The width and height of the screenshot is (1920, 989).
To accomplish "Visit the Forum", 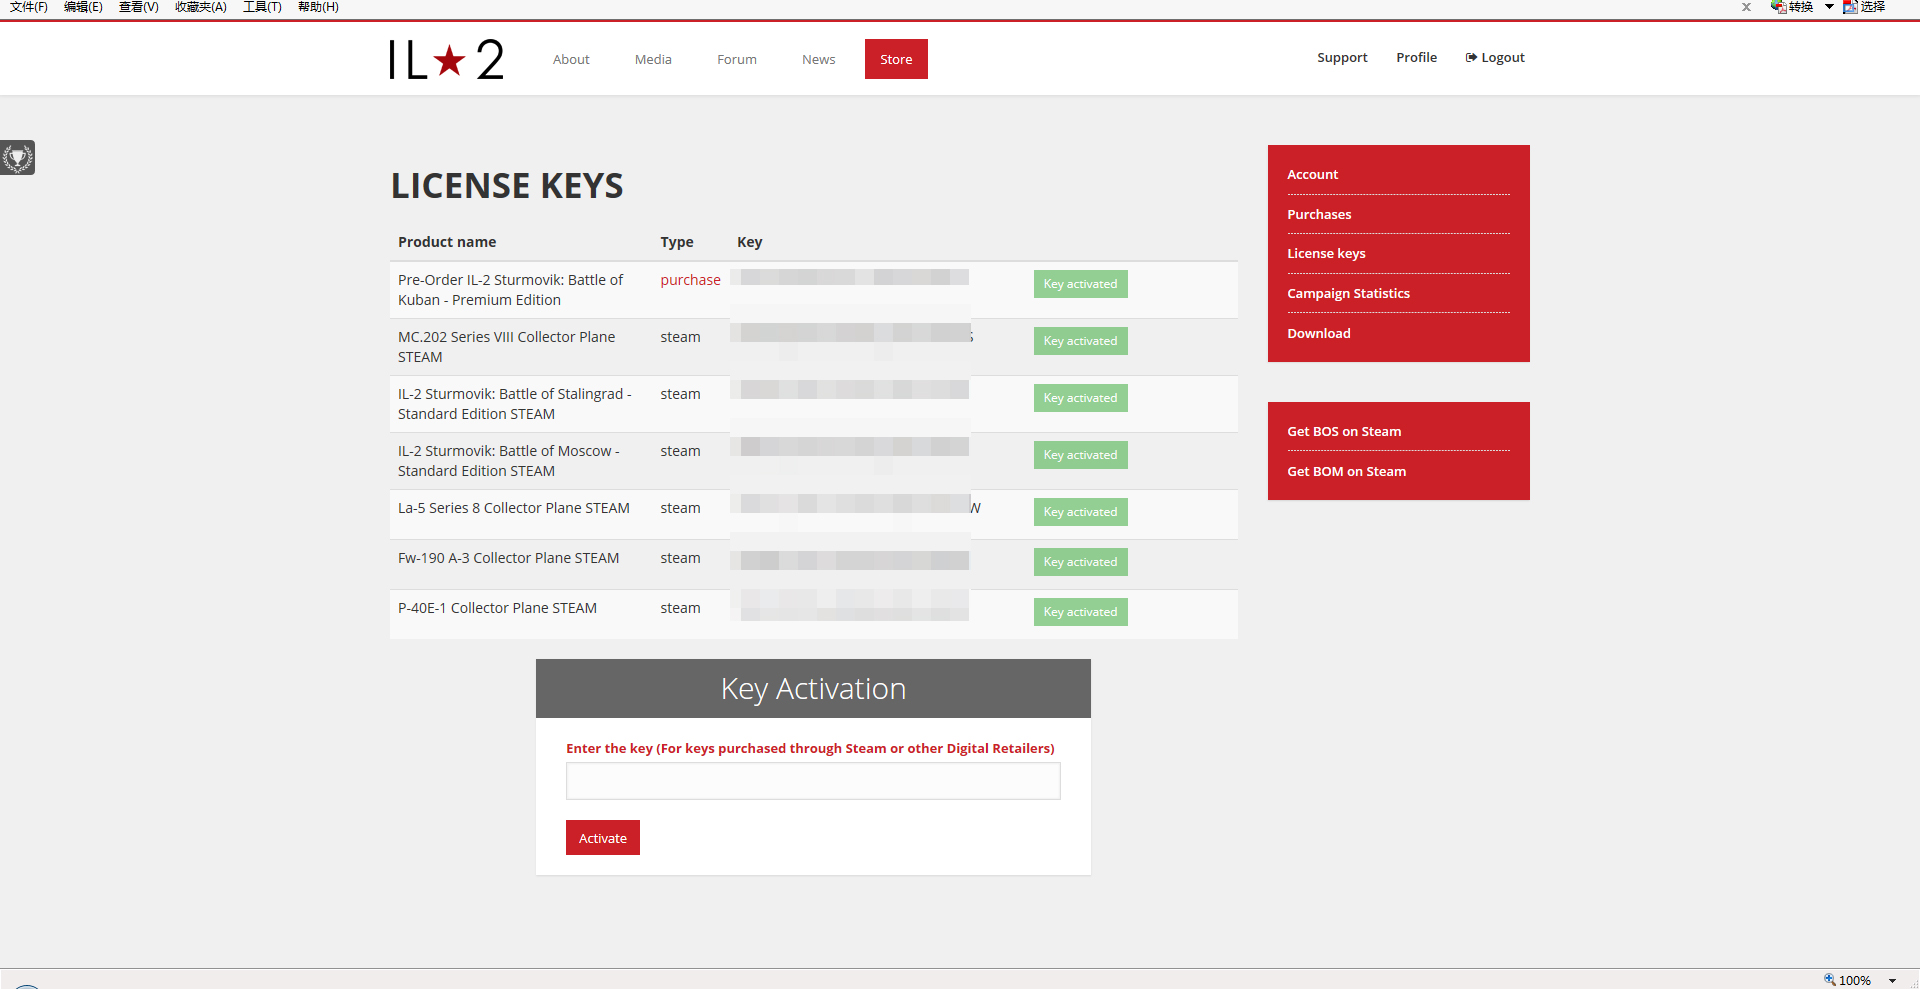I will tap(737, 59).
